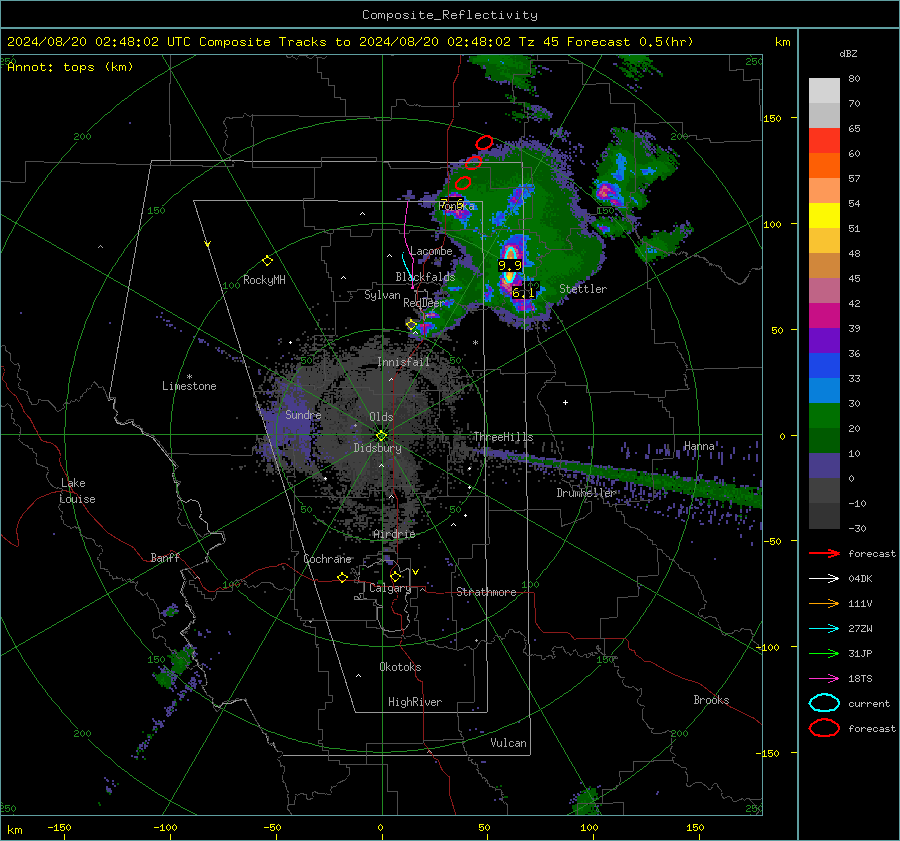Viewport: 900px width, 841px height.
Task: Click the yellow radar-site diamond above Didsbury
Action: tap(381, 435)
